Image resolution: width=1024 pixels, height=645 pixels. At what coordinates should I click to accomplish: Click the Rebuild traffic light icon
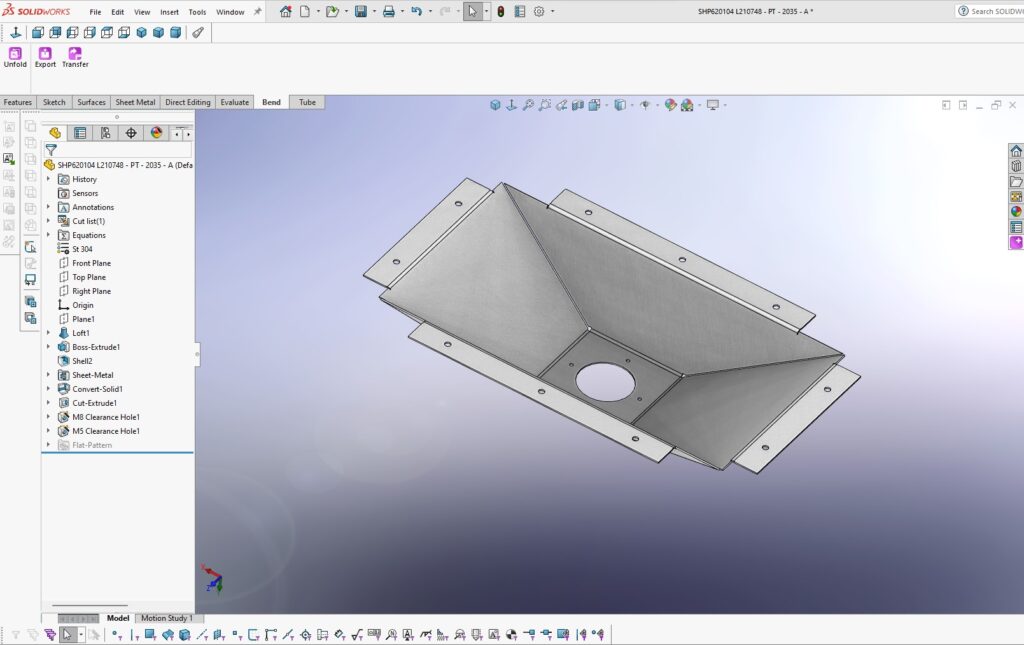(x=501, y=12)
